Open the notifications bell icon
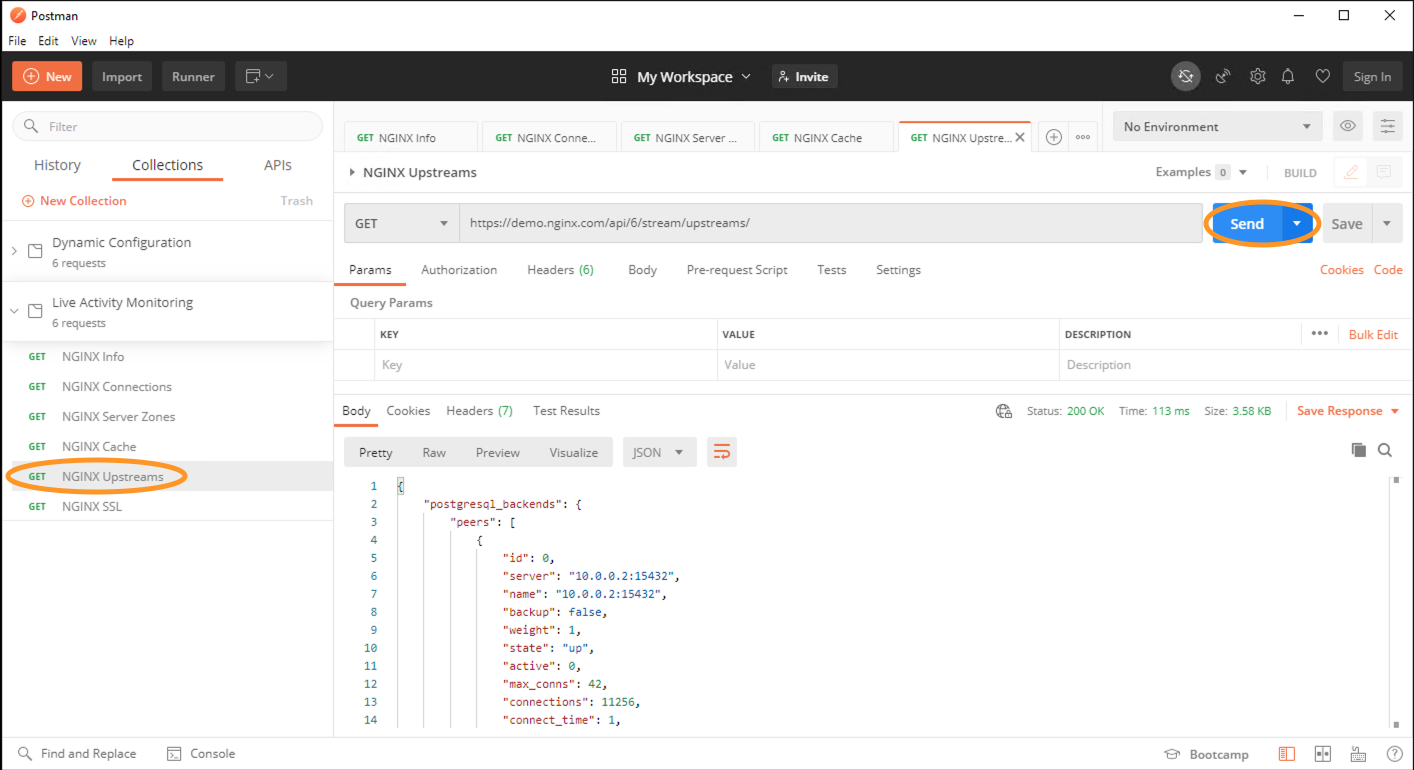The image size is (1414, 770). click(x=1288, y=77)
